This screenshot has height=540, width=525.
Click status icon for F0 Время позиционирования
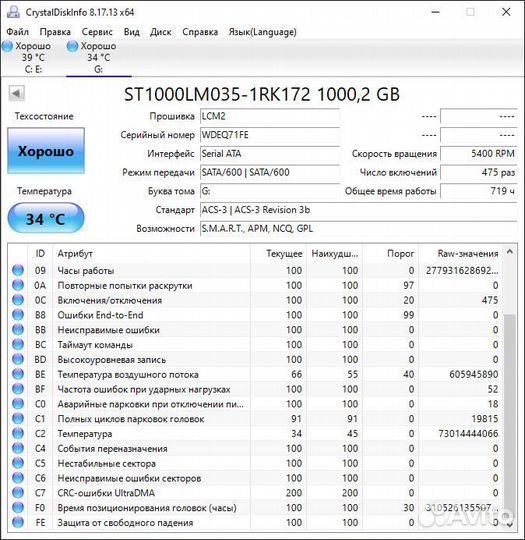pos(18,507)
